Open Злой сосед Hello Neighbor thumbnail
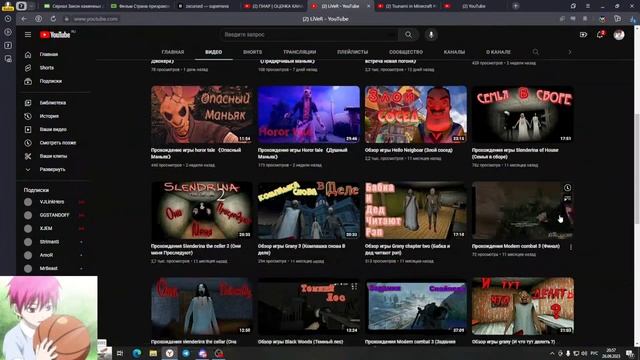This screenshot has width=640, height=360. pos(416,114)
